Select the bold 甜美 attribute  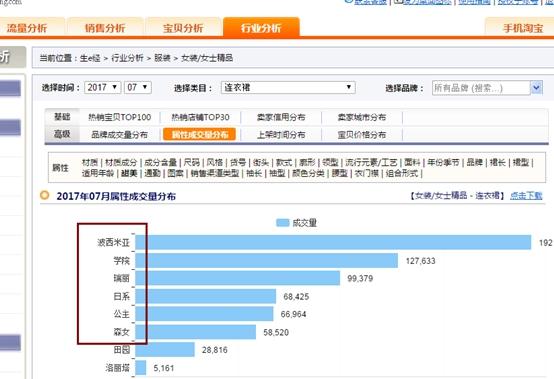click(x=129, y=173)
